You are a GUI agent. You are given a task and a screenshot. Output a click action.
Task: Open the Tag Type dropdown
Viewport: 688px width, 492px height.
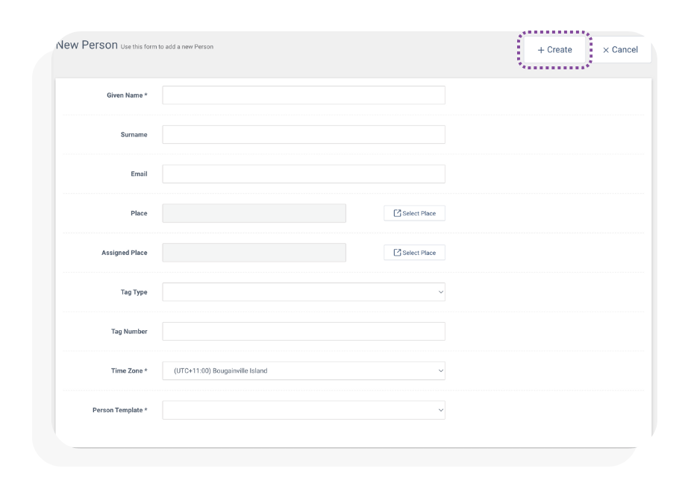click(x=304, y=292)
